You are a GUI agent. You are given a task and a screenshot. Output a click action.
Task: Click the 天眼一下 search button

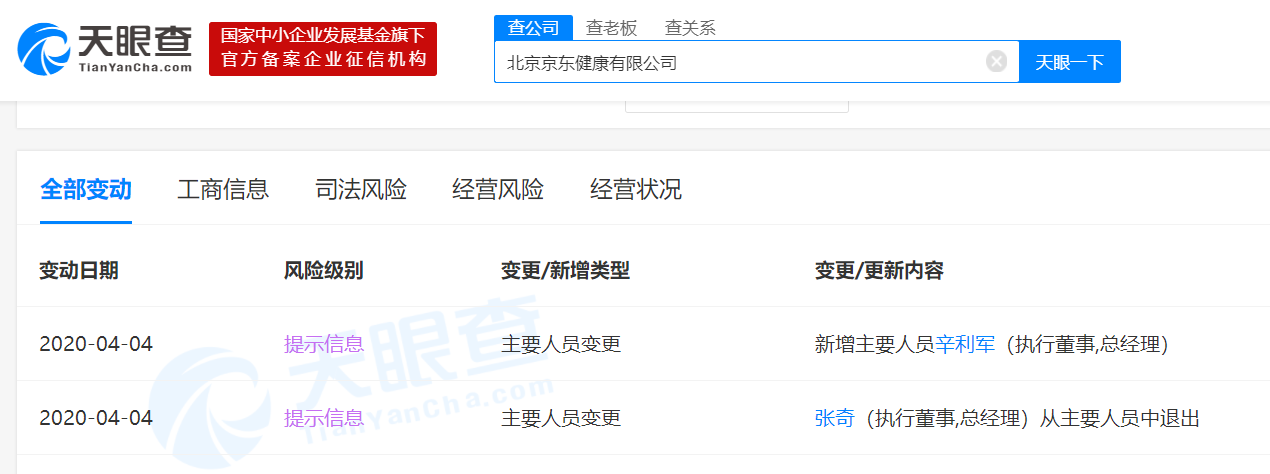1070,62
